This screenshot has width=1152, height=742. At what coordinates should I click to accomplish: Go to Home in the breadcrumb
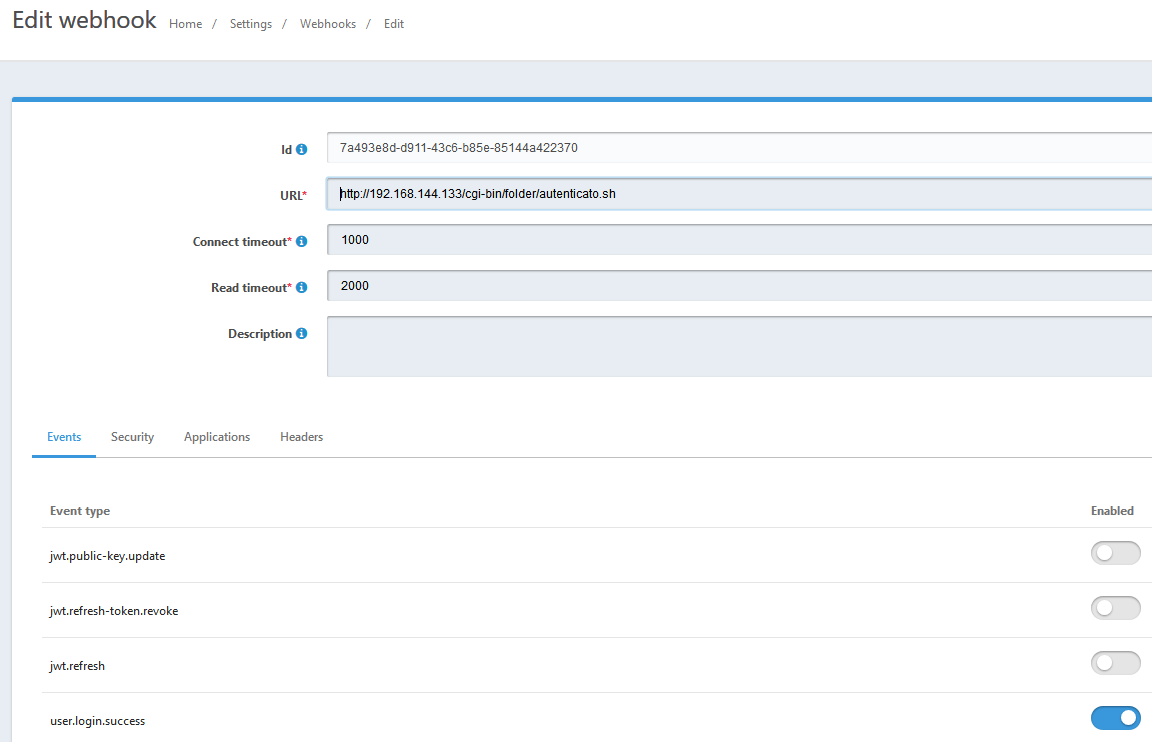[x=185, y=24]
